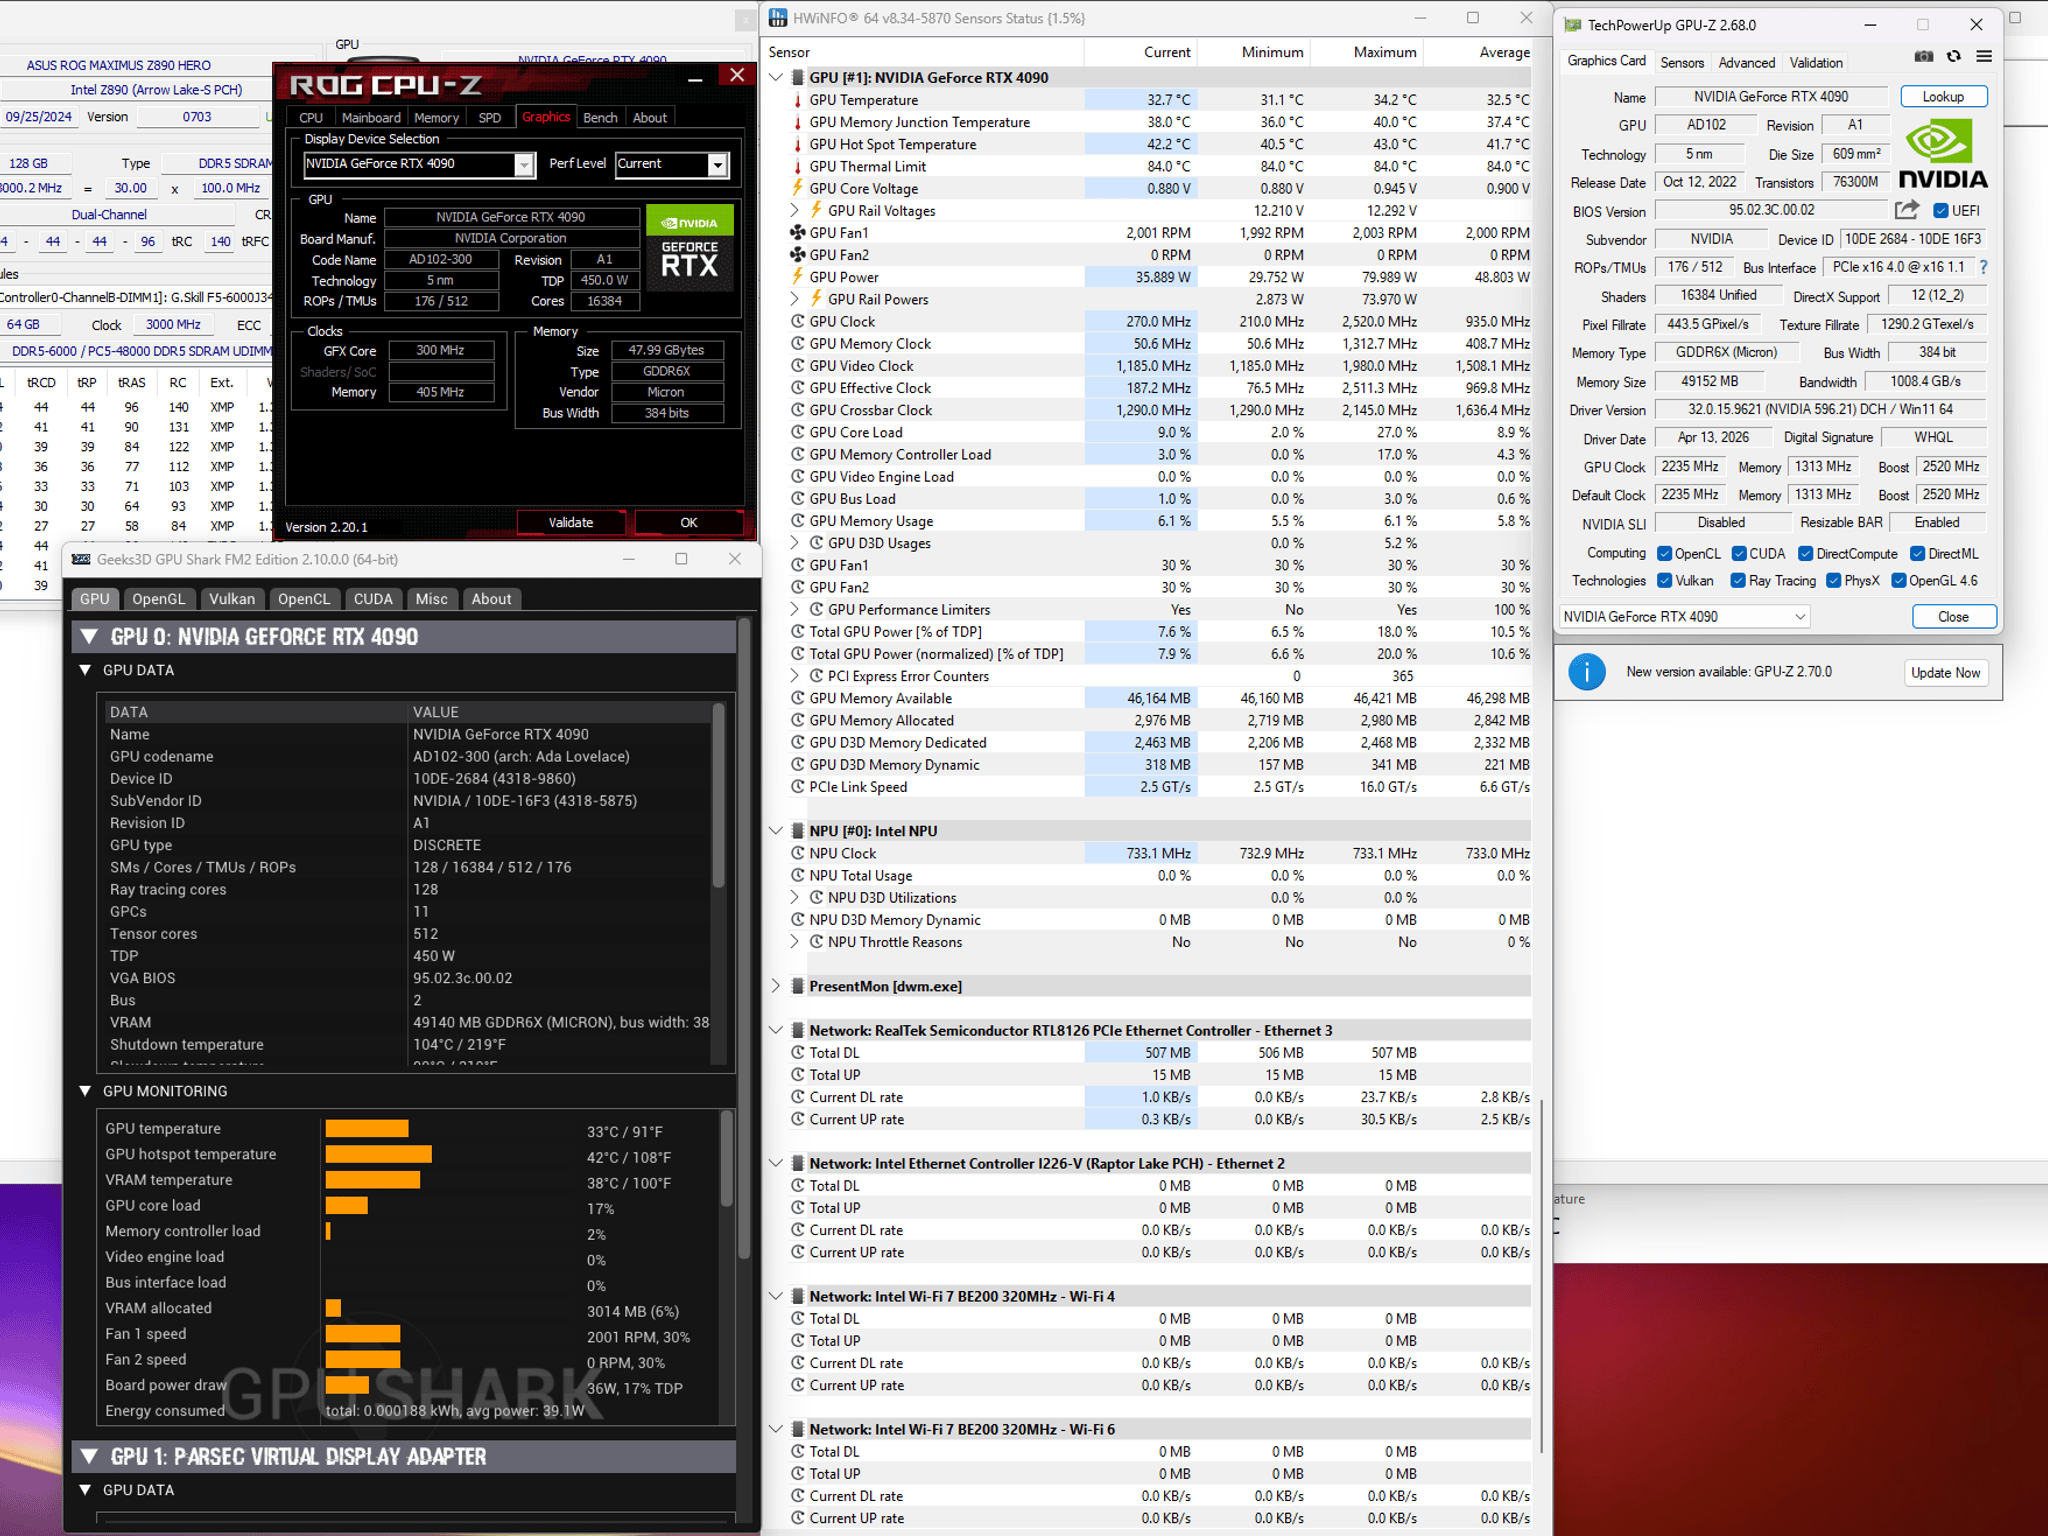This screenshot has height=1536, width=2048.
Task: Click the Bus Interface question mark icon
Action: [x=1983, y=267]
